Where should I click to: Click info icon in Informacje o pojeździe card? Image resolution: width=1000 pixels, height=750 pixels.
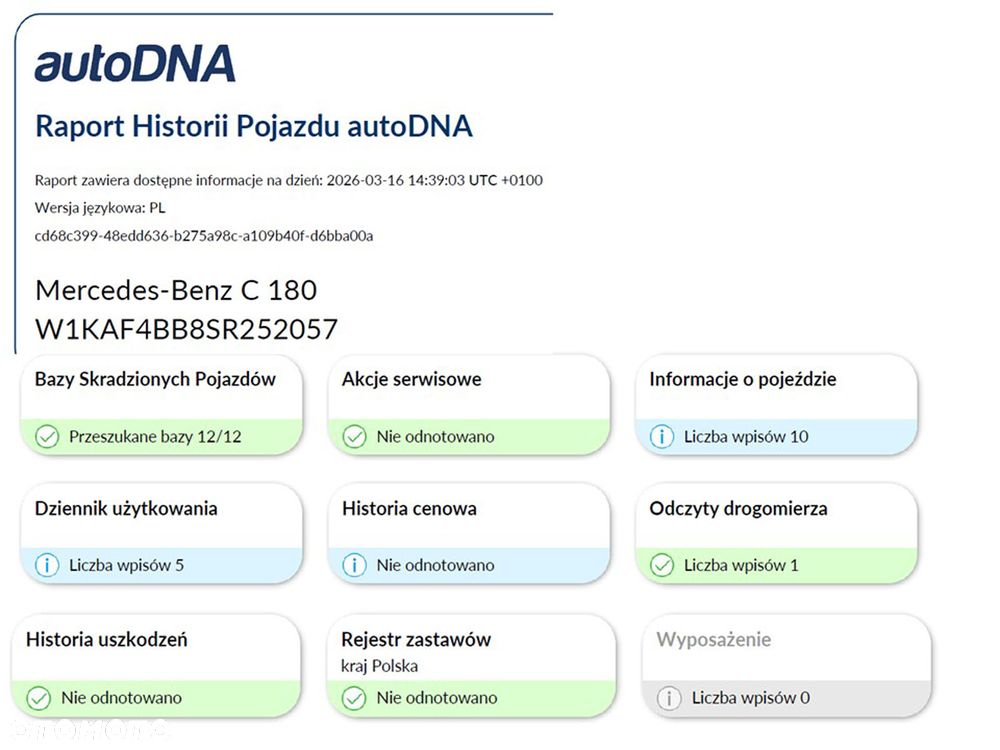(x=662, y=437)
